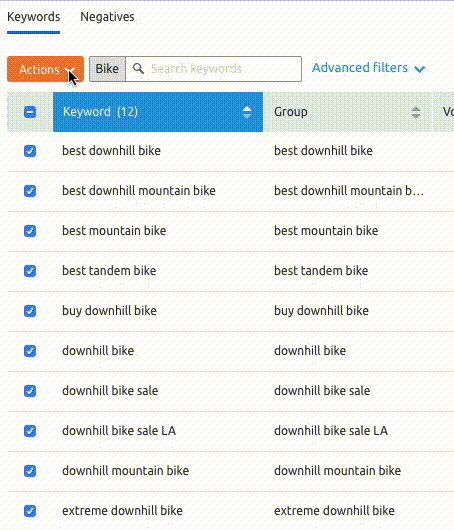Screen dimensions: 454x530
Task: Open 'best downhill mountain bike' keyword
Action: (x=139, y=191)
